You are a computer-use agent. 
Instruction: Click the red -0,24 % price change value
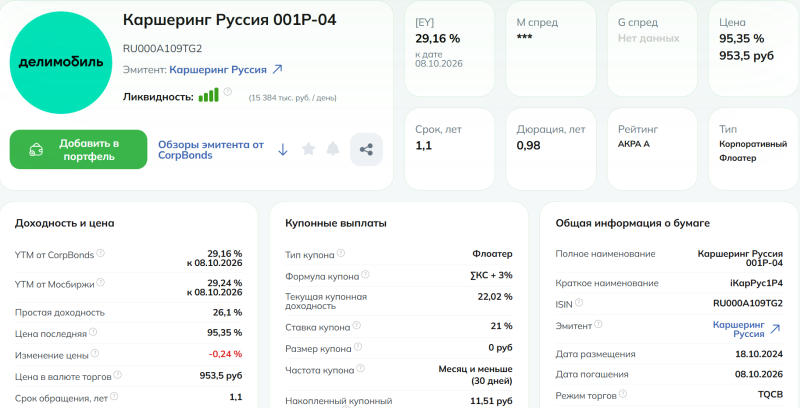point(226,354)
